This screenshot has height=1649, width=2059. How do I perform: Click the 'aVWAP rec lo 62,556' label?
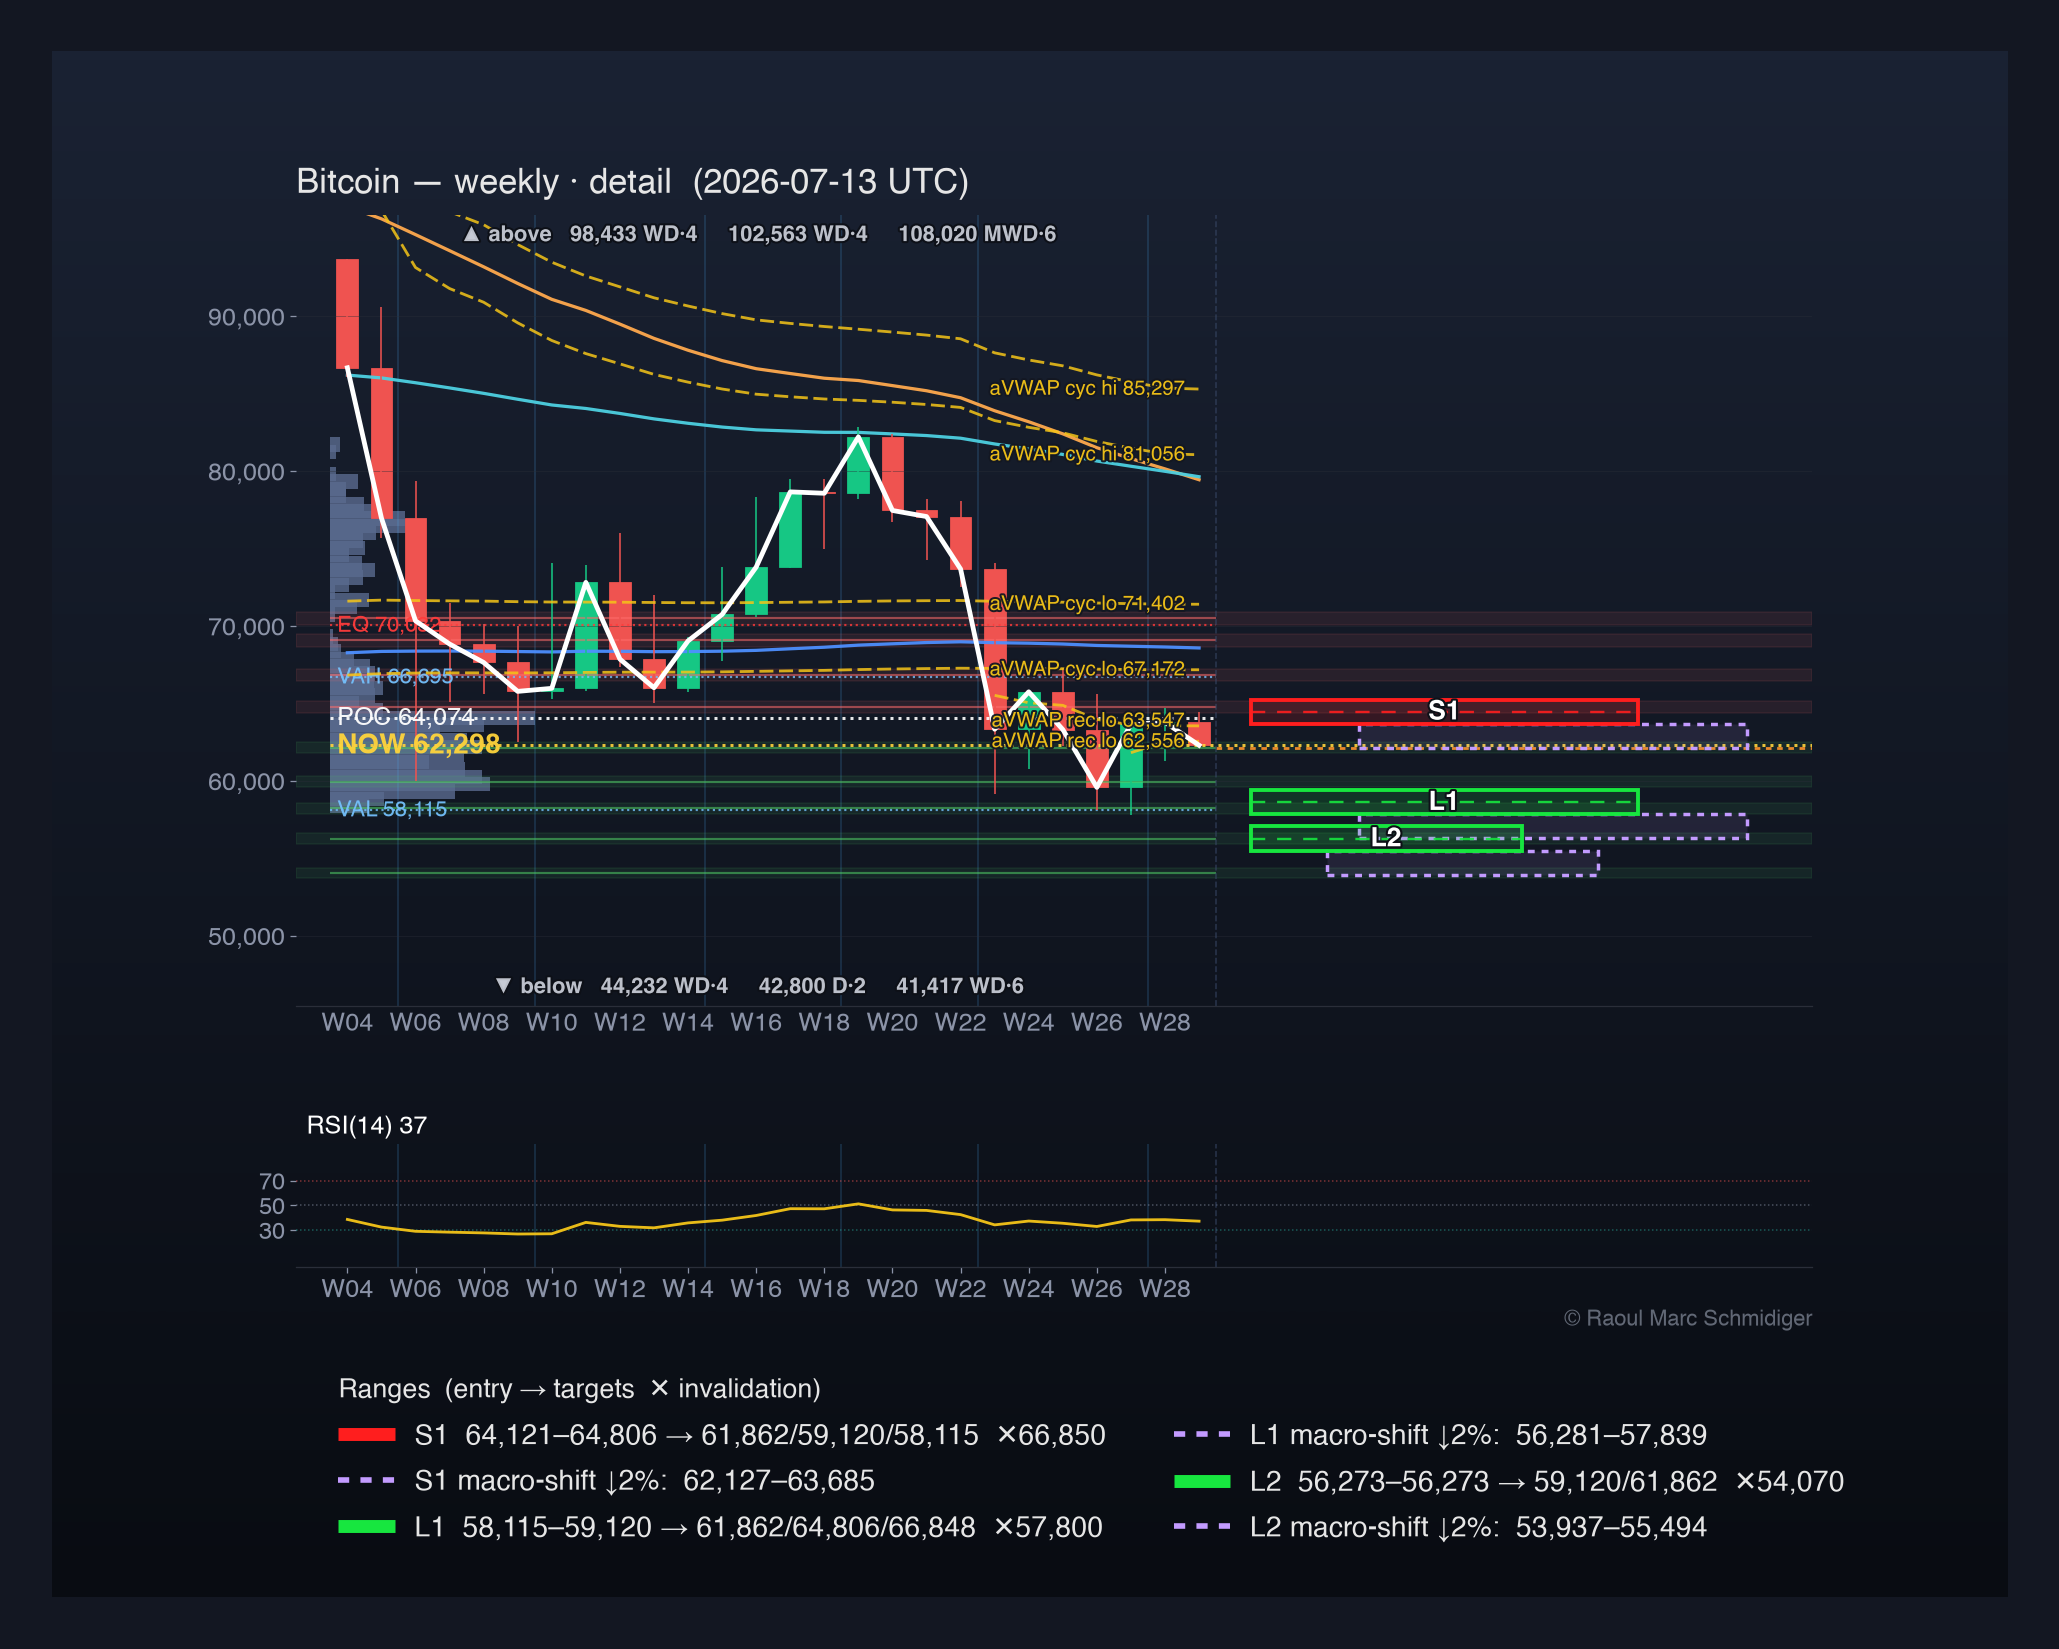[1087, 740]
